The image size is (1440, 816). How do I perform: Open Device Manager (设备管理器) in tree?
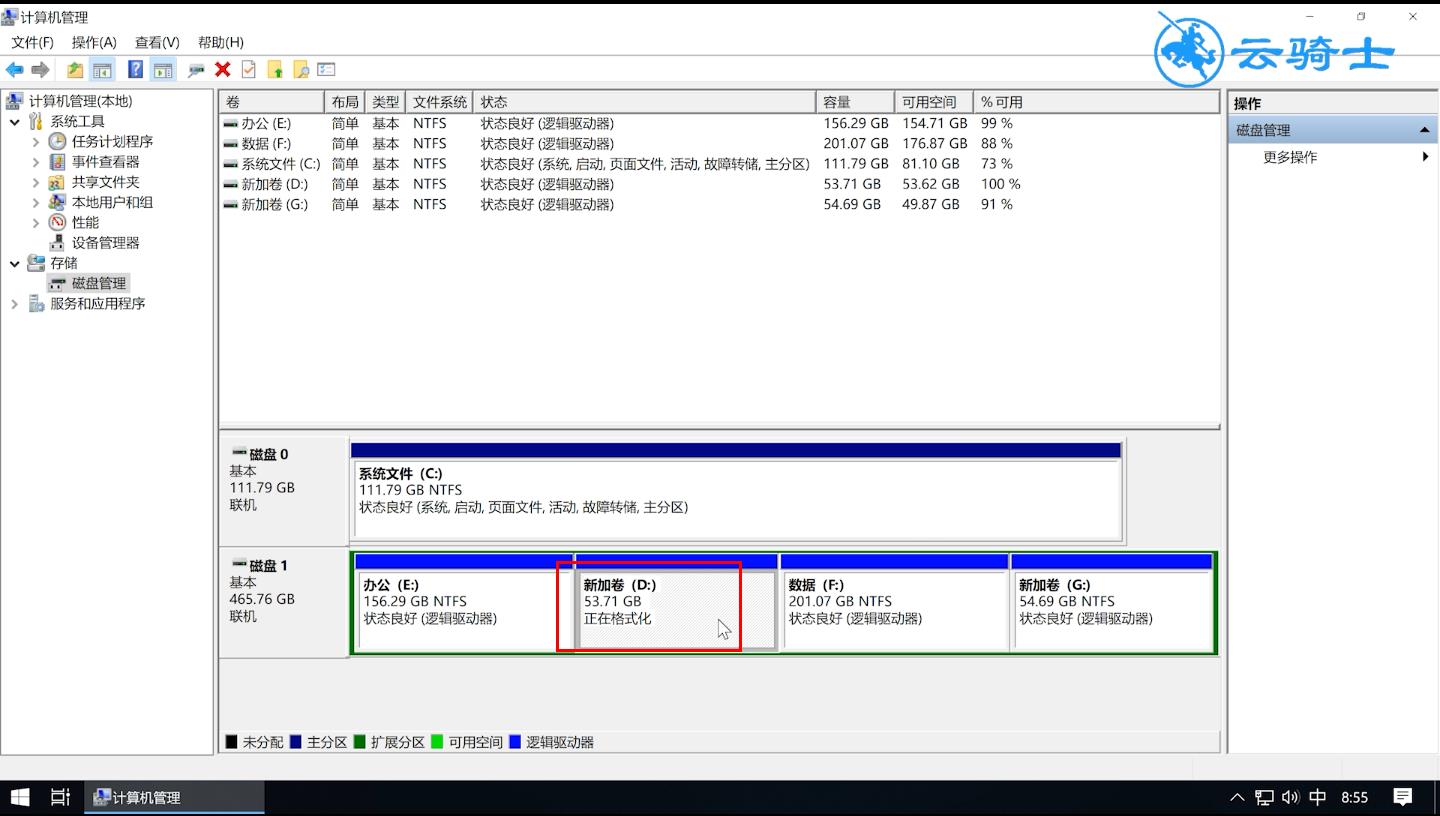coord(105,243)
